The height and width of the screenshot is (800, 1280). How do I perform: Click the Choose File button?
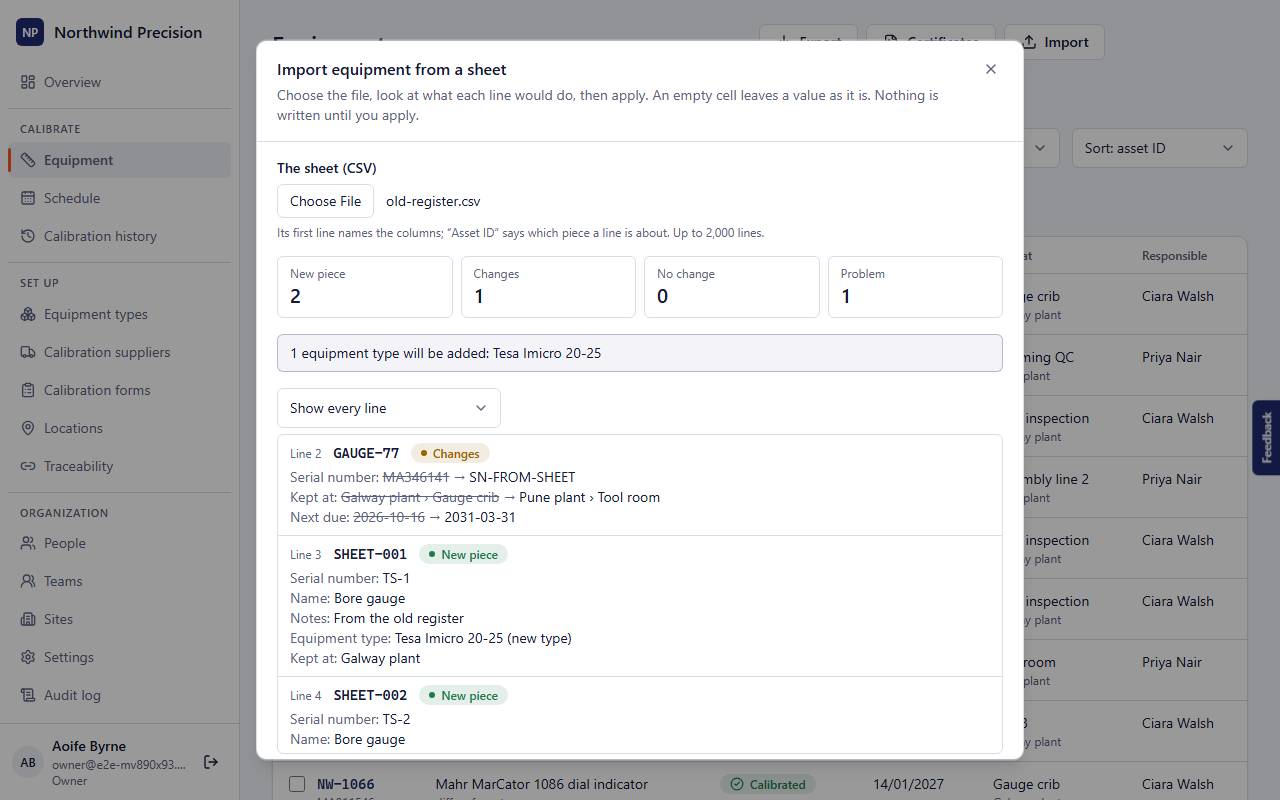coord(325,201)
